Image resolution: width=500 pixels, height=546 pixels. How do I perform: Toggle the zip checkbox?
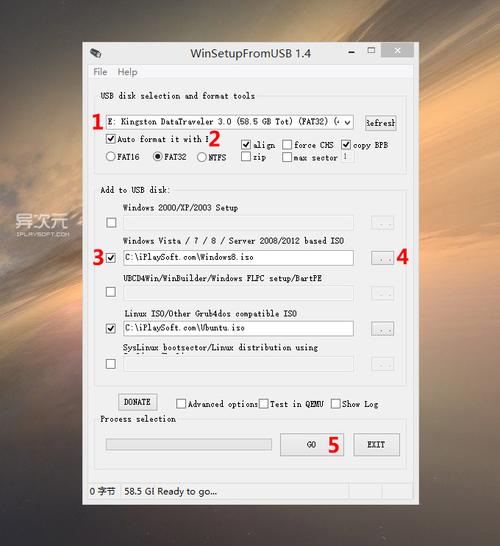pos(246,157)
